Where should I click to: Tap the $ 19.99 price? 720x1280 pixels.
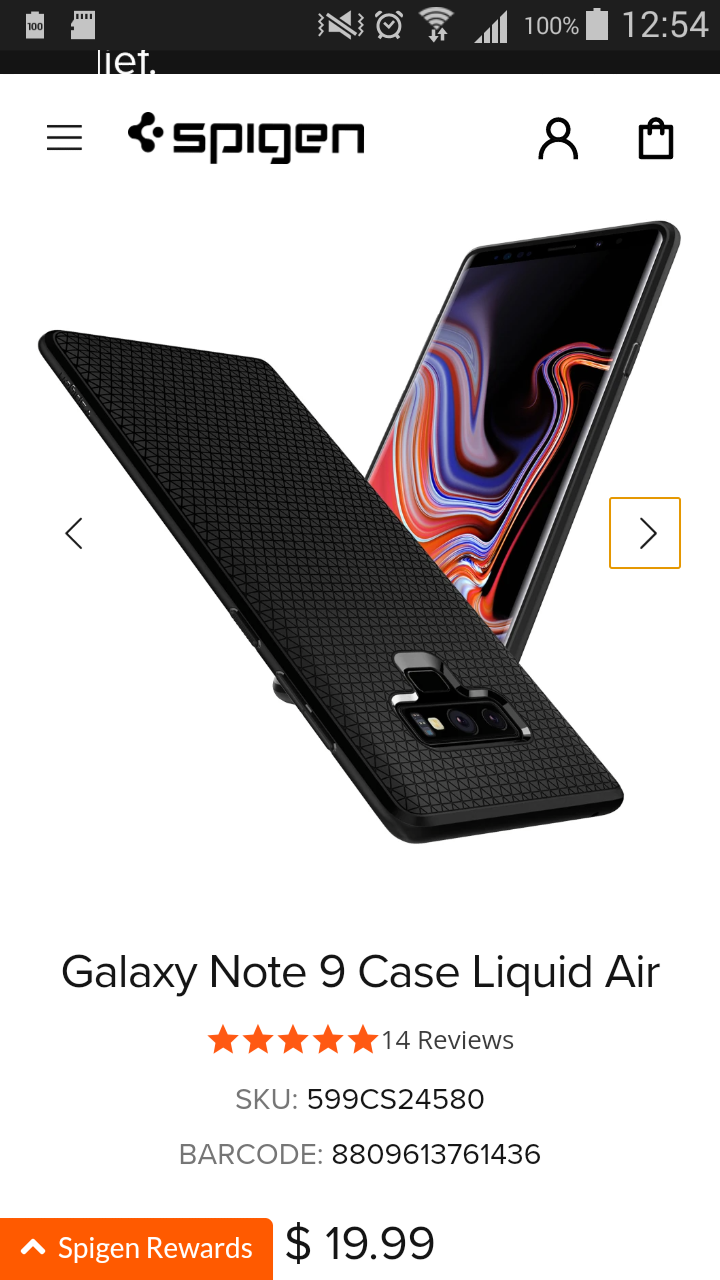point(360,1244)
